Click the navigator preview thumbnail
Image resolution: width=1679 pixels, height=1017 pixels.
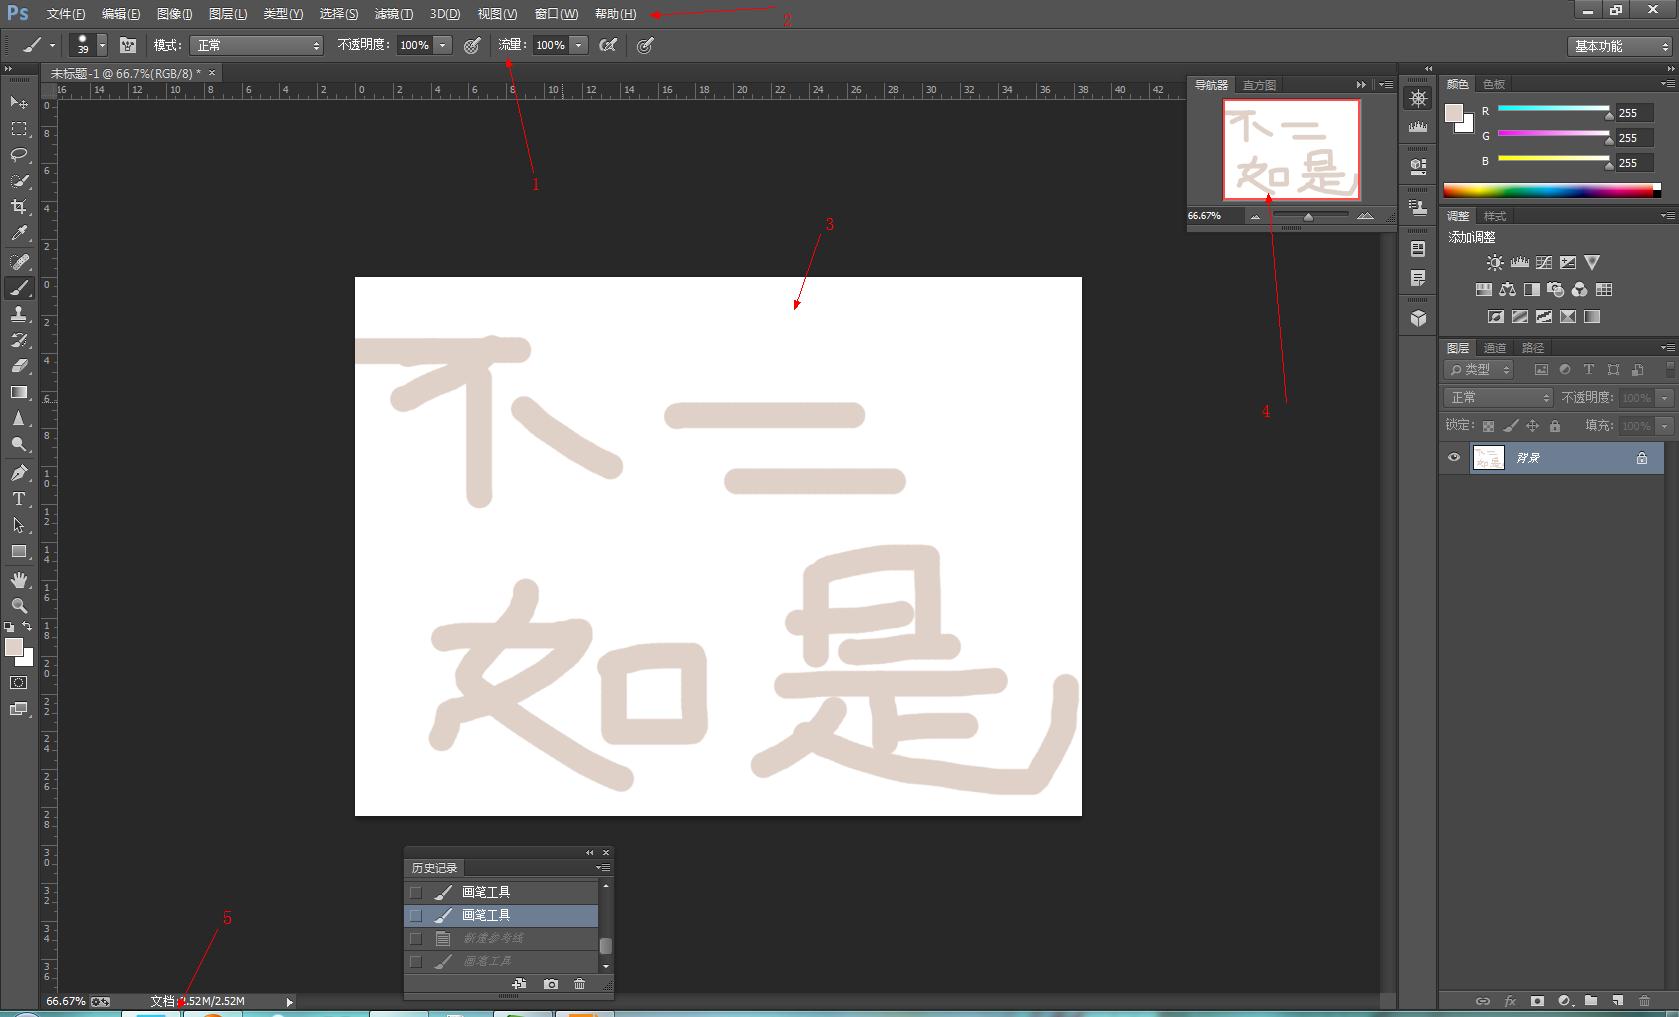1292,150
